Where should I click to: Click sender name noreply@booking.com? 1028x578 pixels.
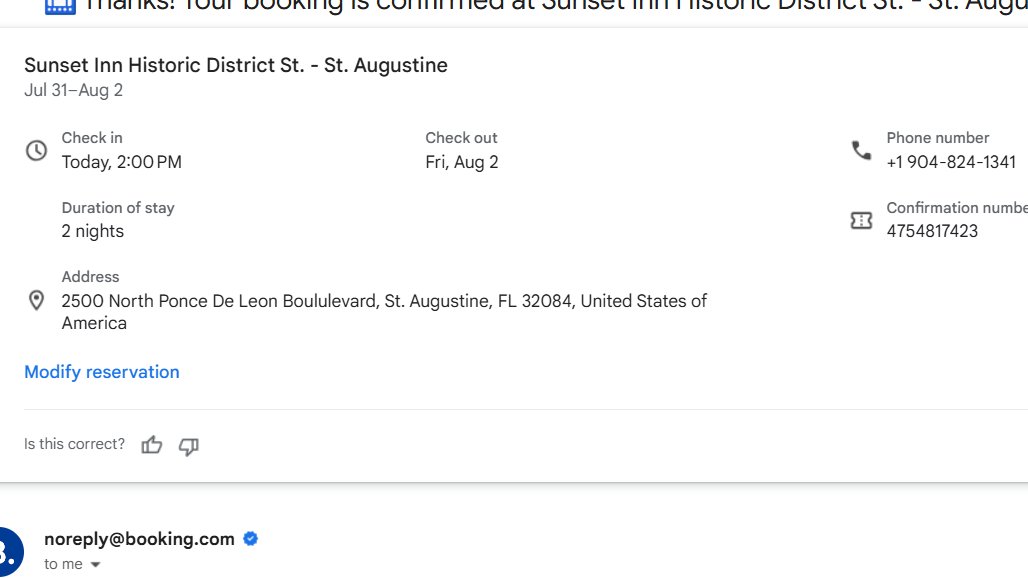pos(139,539)
